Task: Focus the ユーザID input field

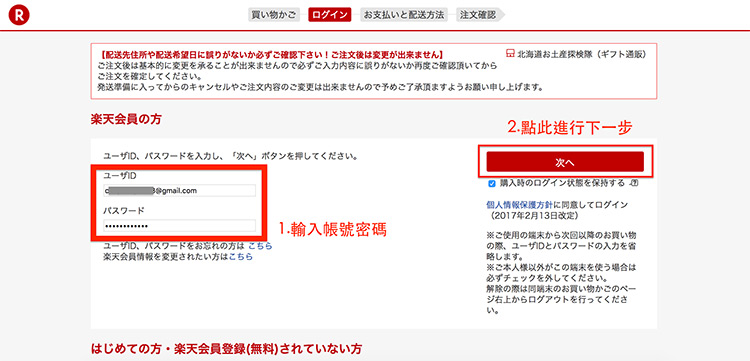Action: click(x=179, y=190)
